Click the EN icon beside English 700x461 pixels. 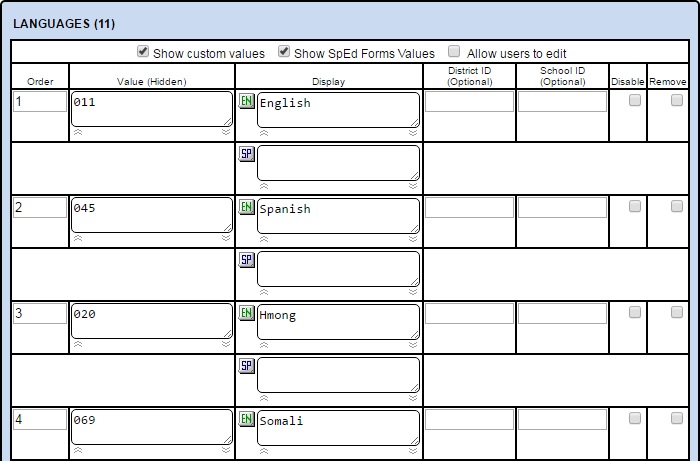pos(246,101)
